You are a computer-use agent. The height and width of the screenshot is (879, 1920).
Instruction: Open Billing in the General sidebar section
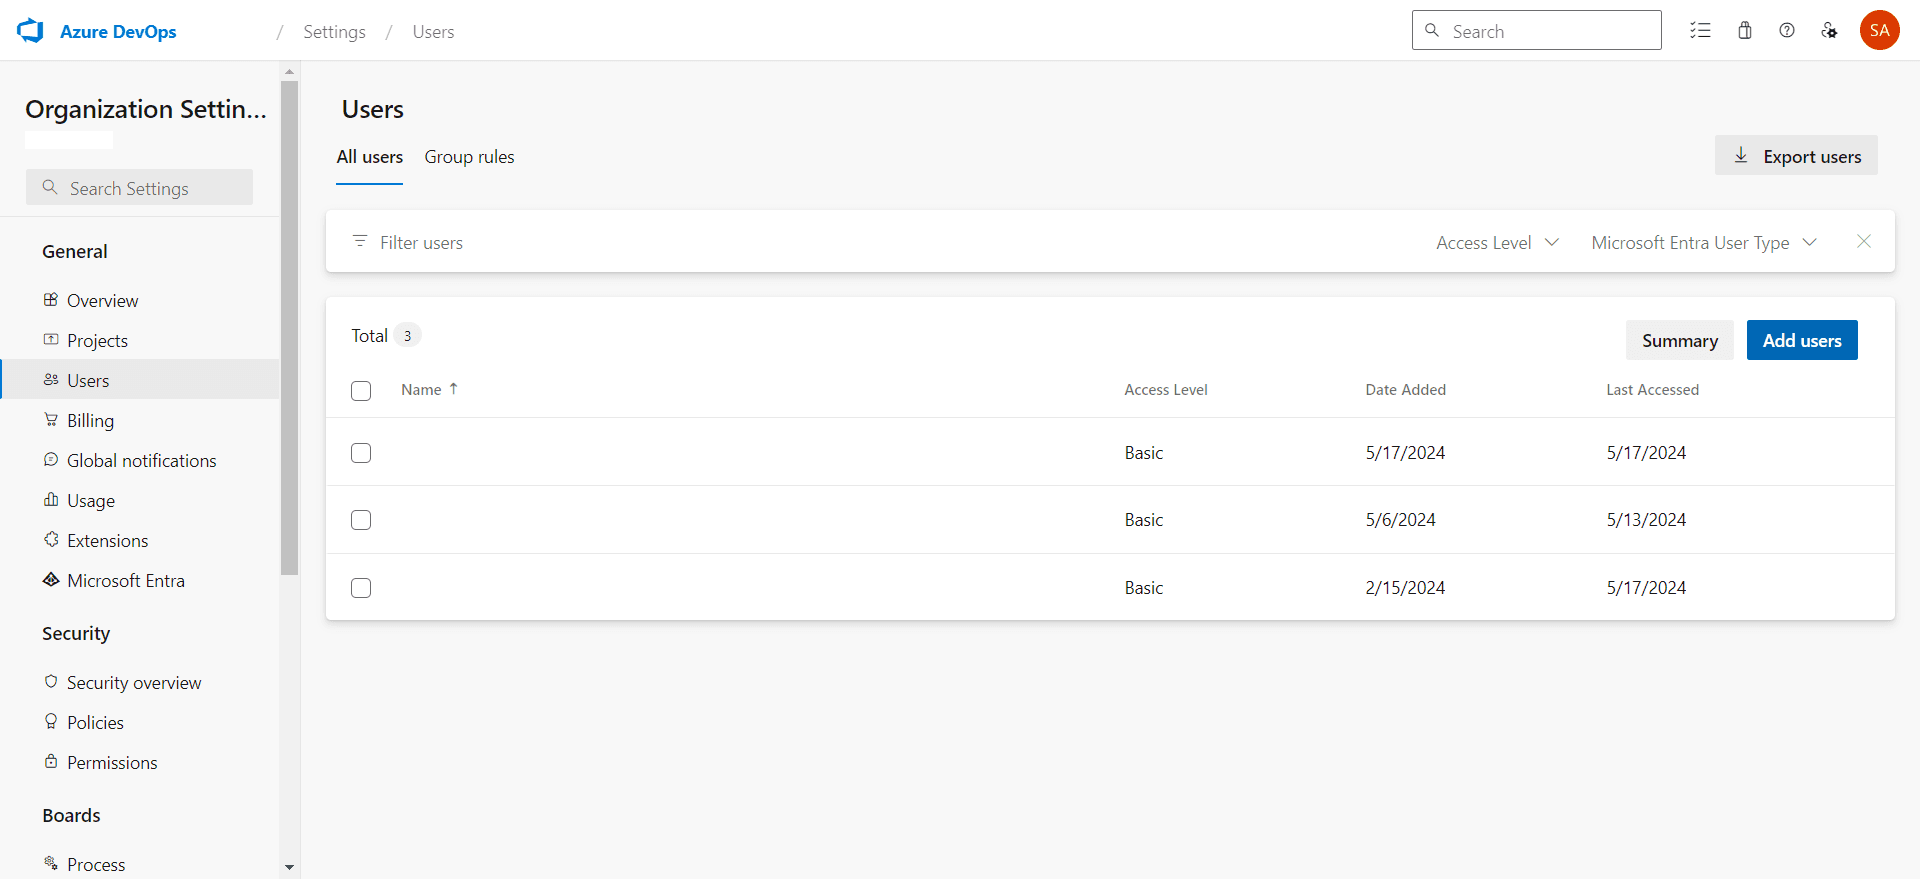point(90,421)
